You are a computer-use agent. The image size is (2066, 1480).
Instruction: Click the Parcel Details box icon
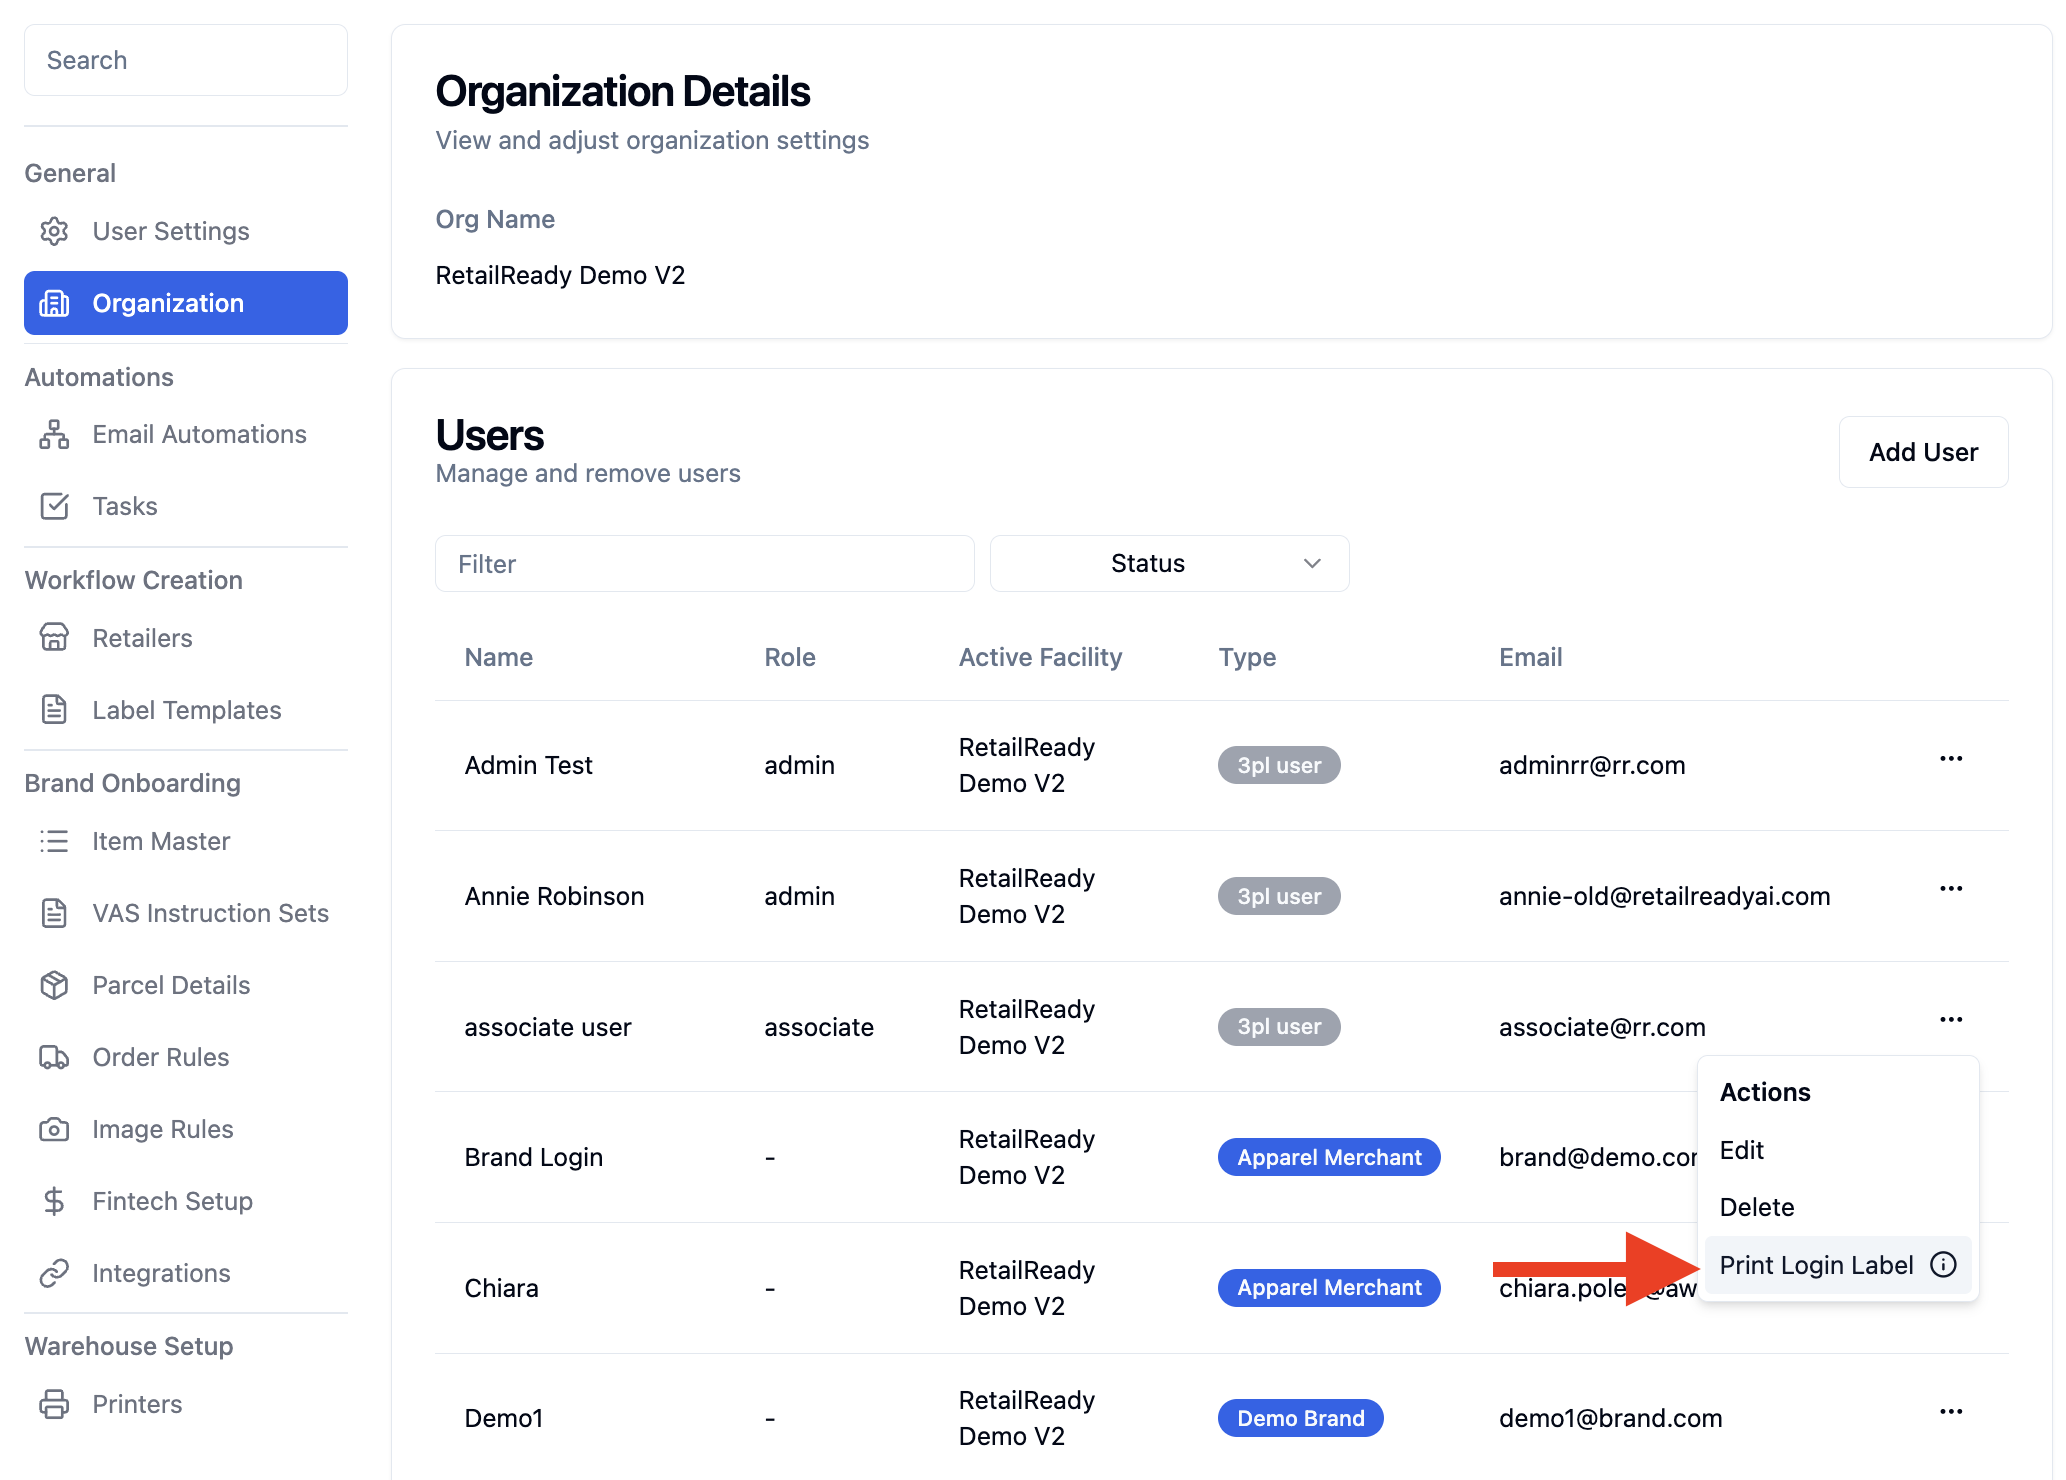[x=54, y=985]
